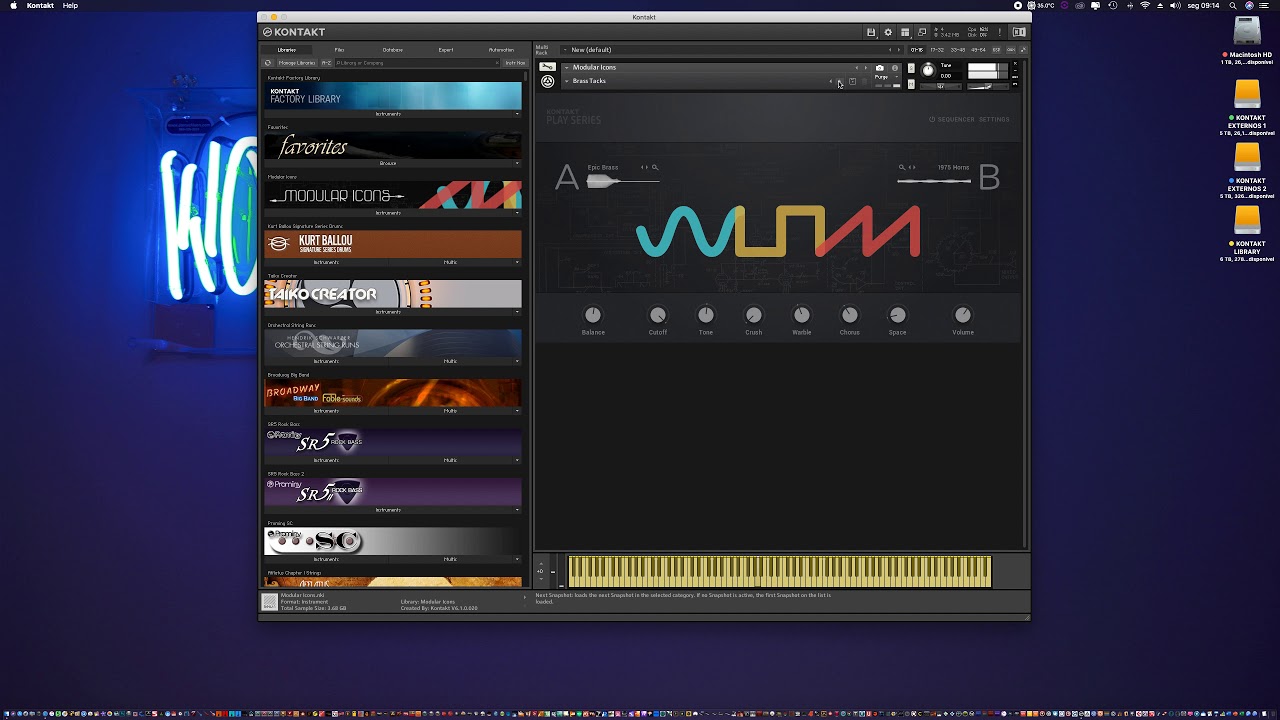Load previous snapshot arrow for Brass Tacks
The height and width of the screenshot is (720, 1280).
click(831, 82)
